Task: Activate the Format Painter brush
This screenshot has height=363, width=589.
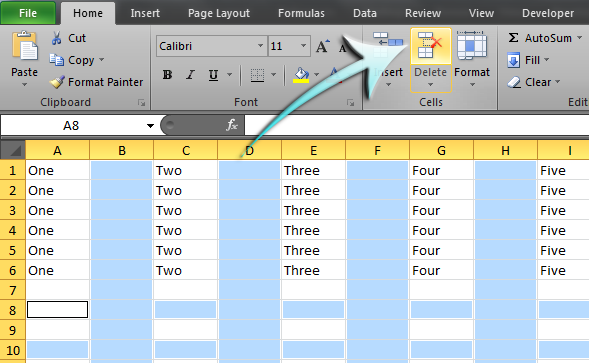Action: click(57, 82)
